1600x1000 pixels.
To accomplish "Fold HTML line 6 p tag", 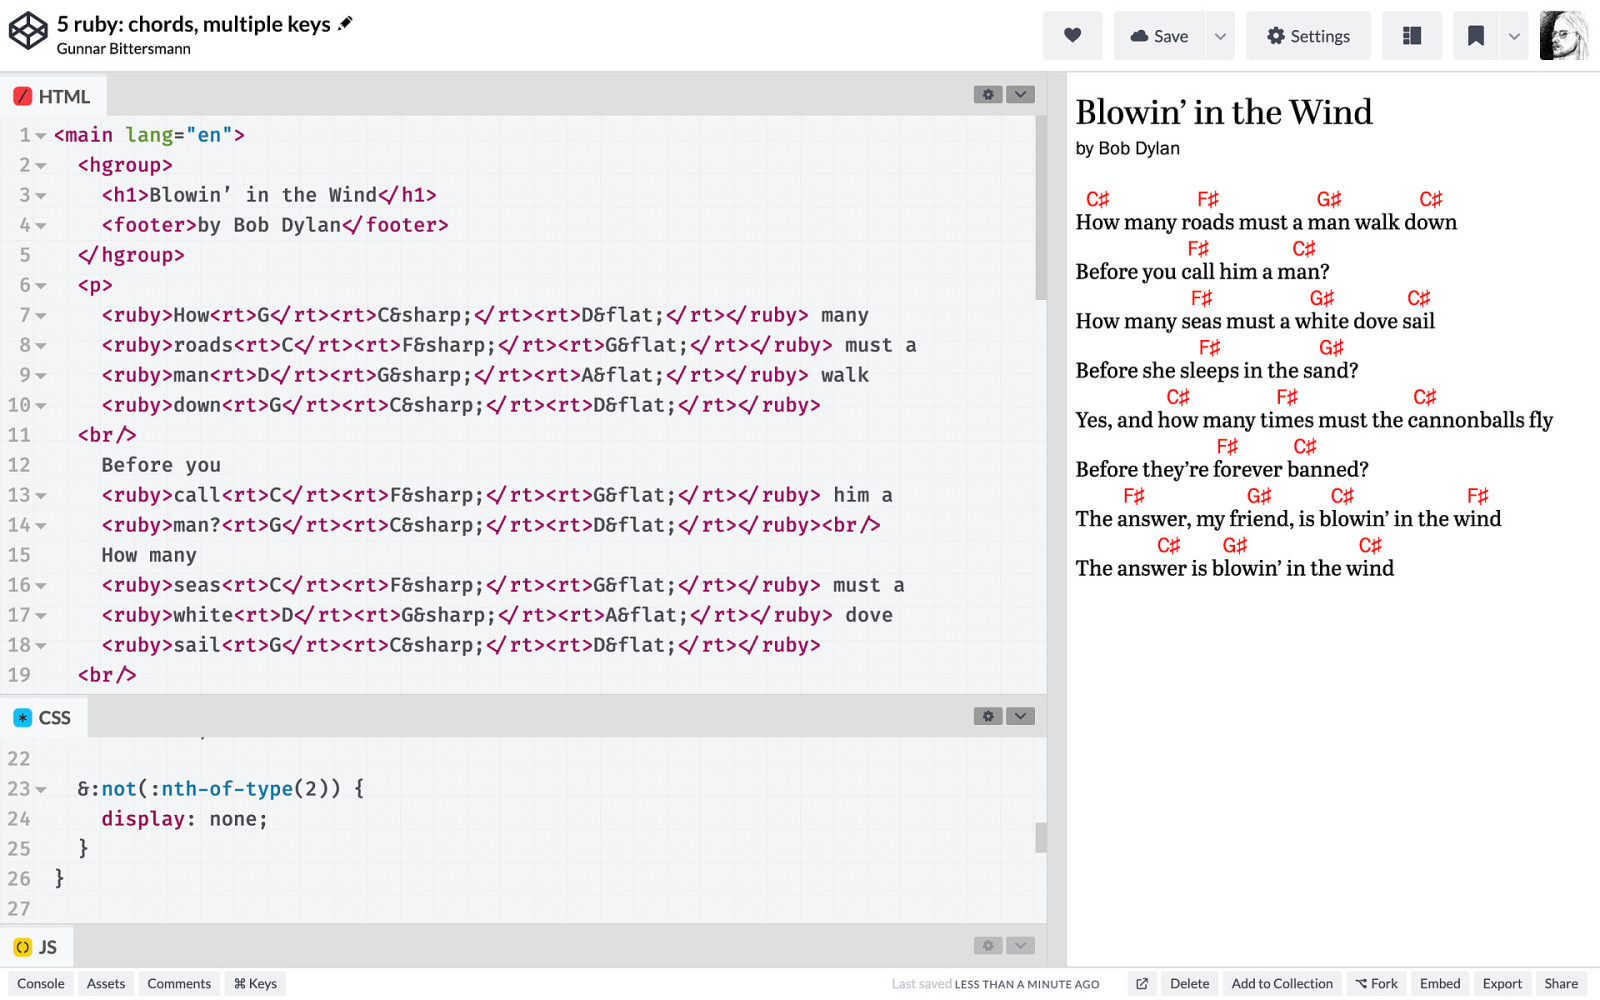I will point(41,286).
